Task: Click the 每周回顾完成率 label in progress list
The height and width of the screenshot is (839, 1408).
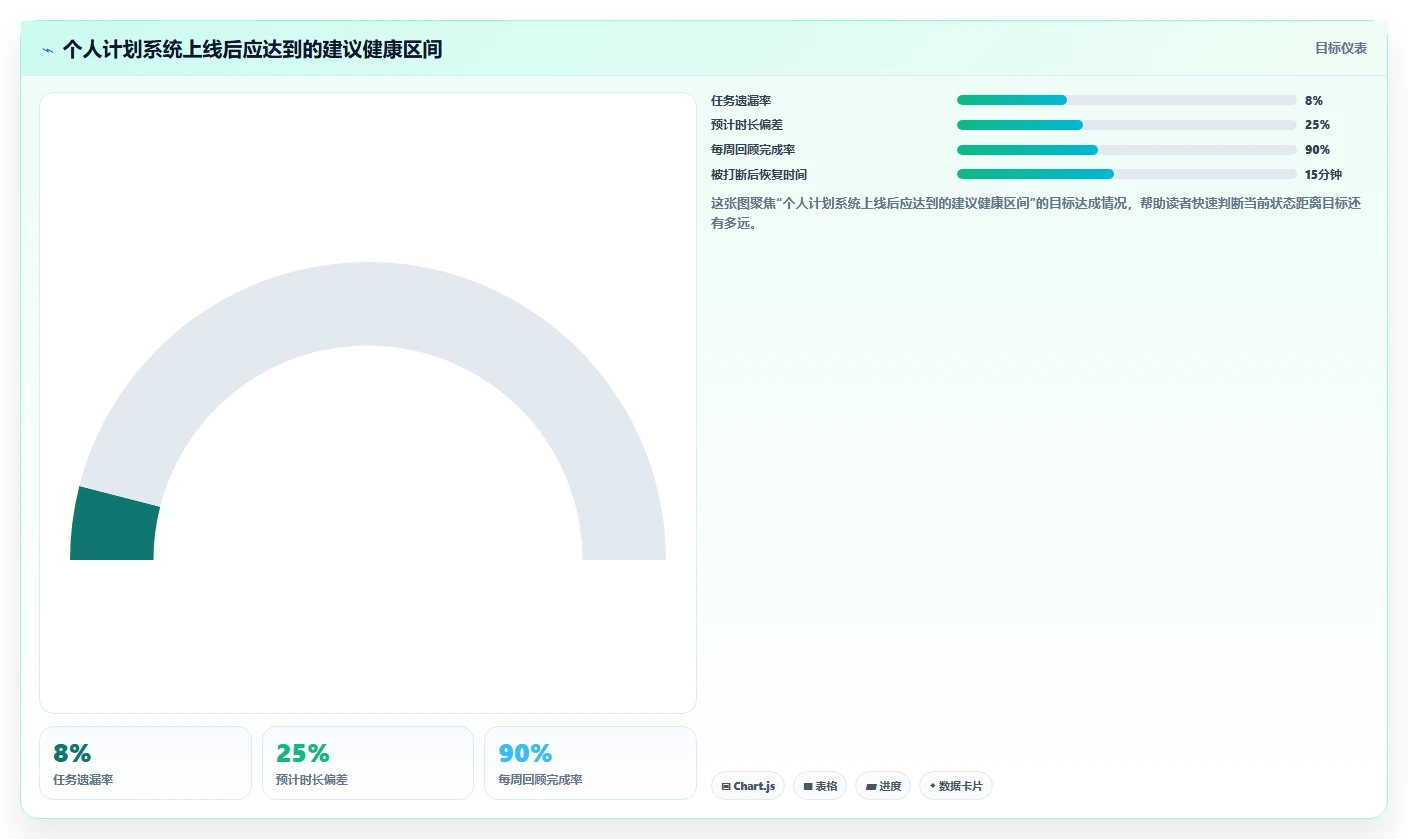Action: pyautogui.click(x=753, y=150)
